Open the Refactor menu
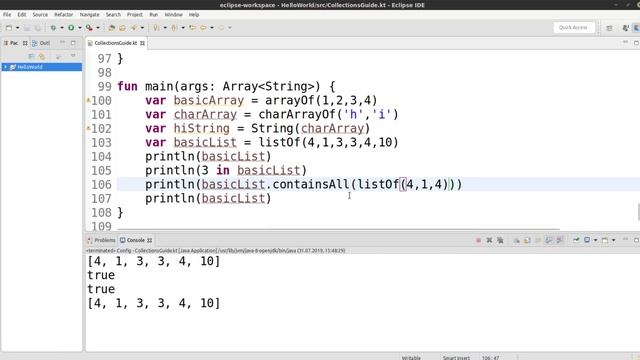Image resolution: width=640 pixels, height=360 pixels. 63,14
